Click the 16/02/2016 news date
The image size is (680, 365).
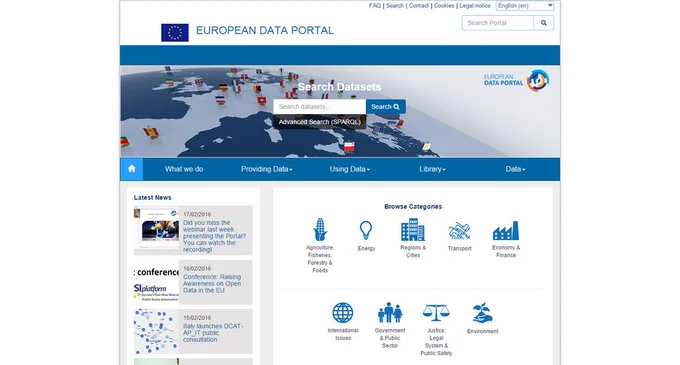pos(197,268)
